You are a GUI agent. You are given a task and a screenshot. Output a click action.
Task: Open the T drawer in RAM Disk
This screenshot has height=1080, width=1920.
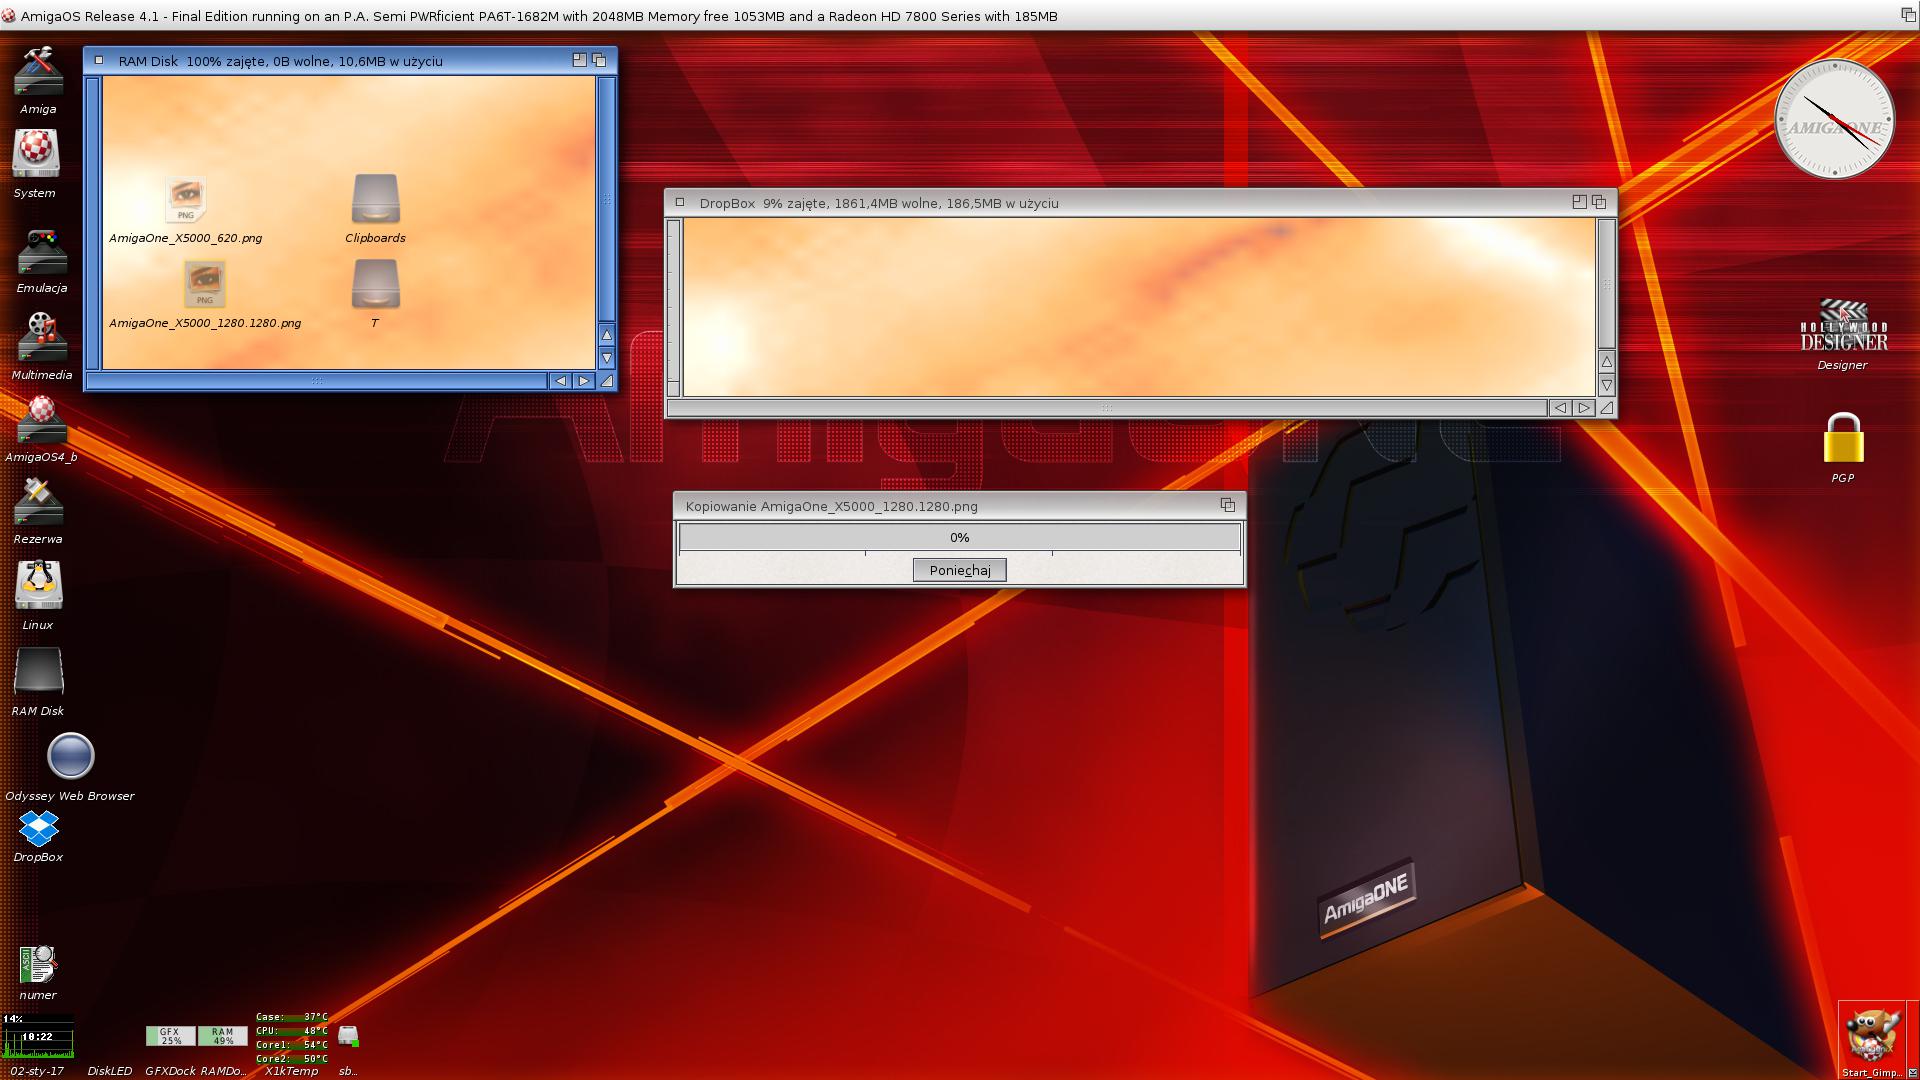[x=376, y=285]
